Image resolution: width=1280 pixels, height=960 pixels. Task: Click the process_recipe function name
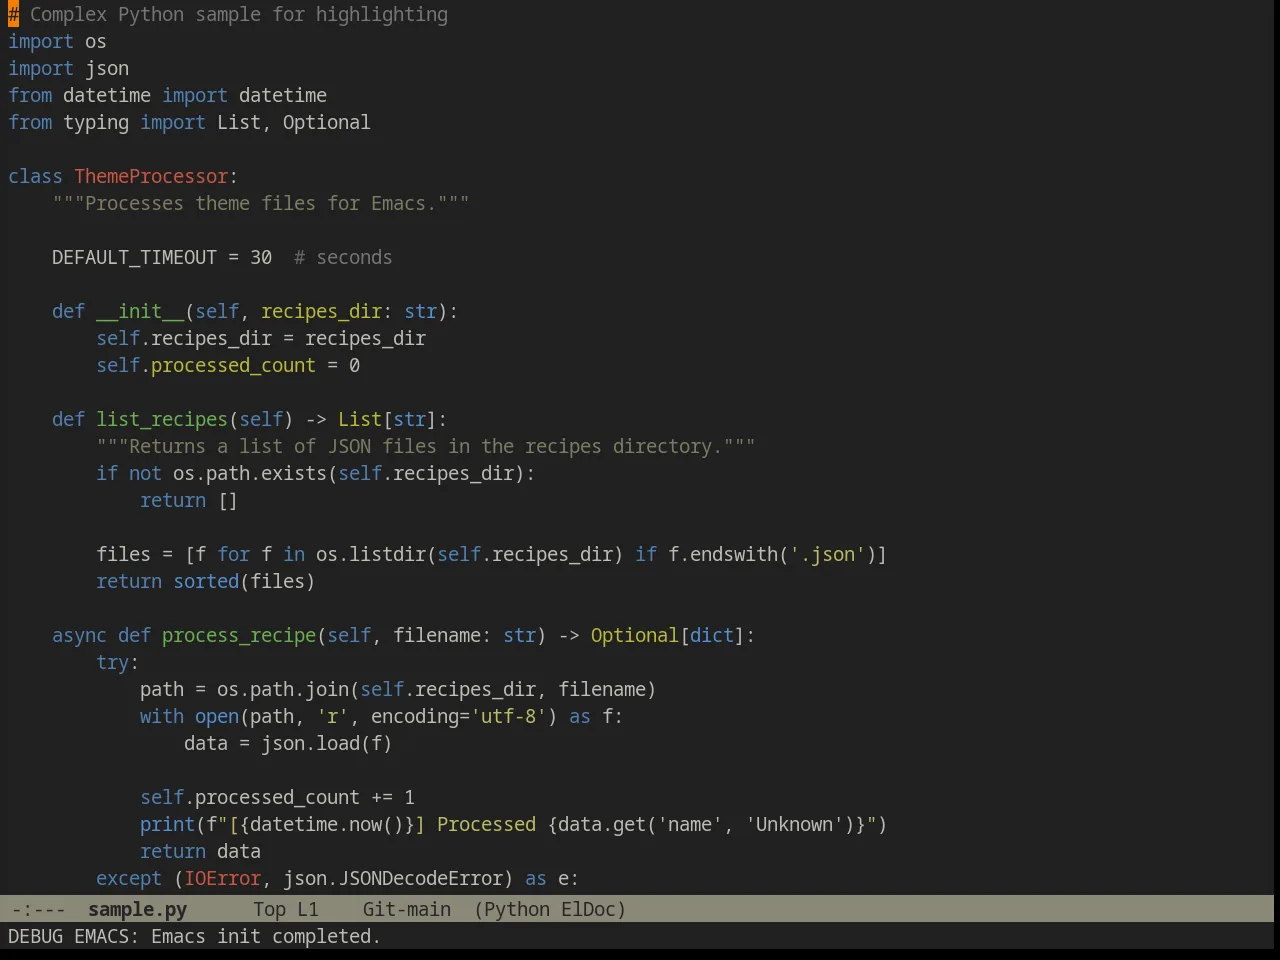click(239, 635)
